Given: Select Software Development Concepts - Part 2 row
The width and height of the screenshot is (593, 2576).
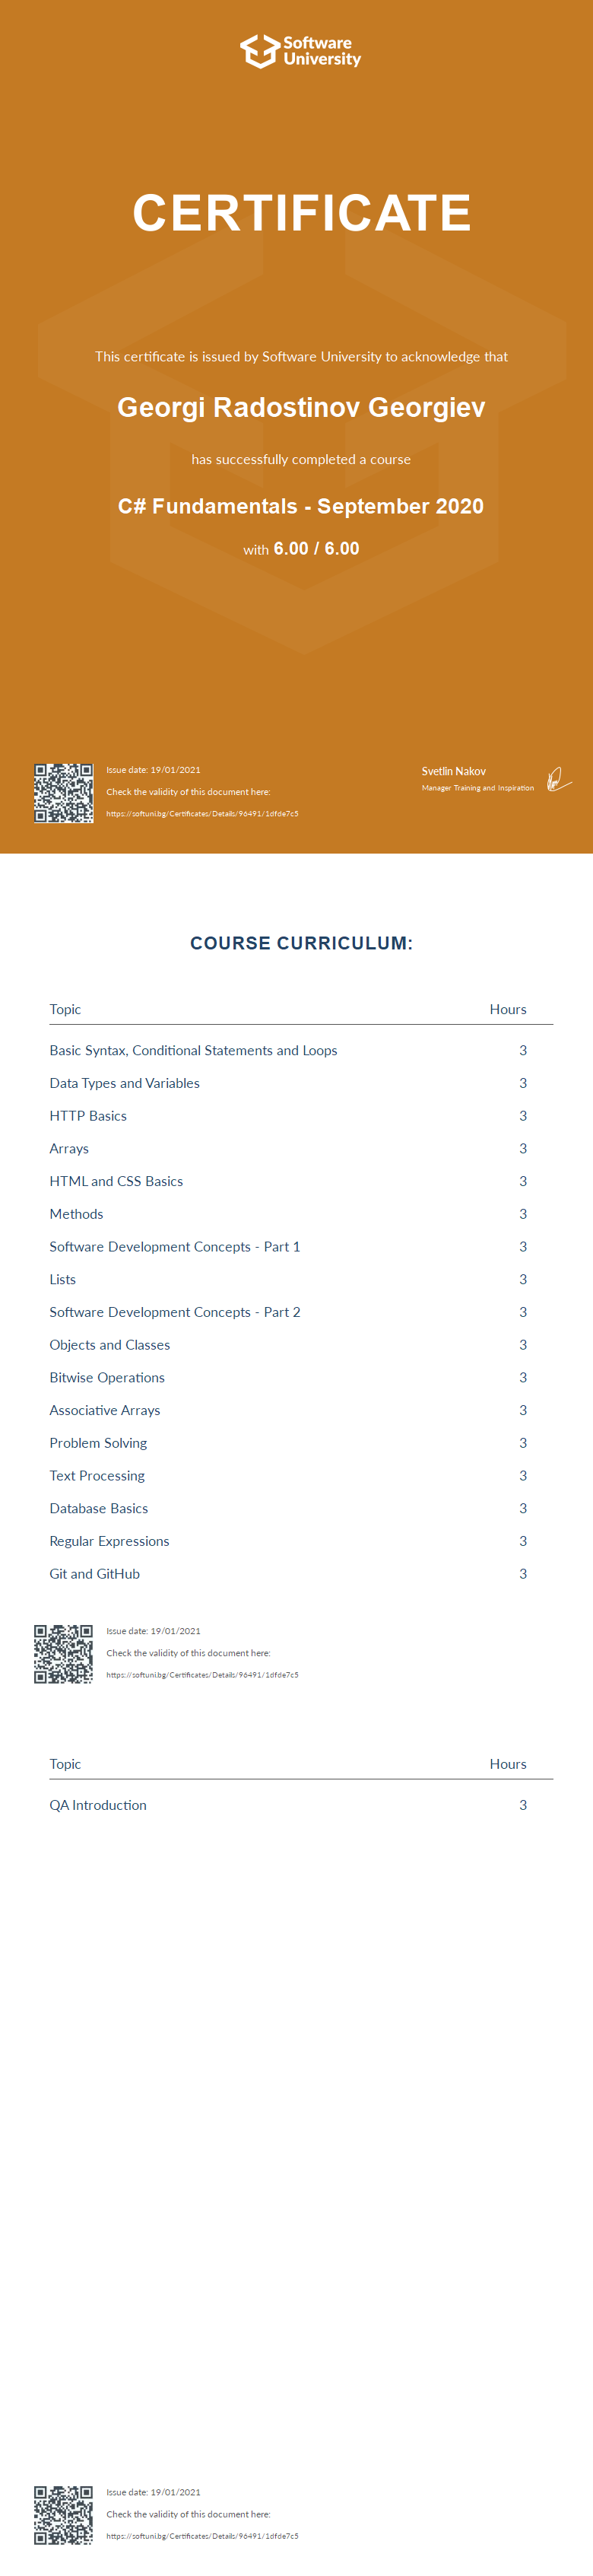Looking at the screenshot, I should click(x=175, y=1312).
